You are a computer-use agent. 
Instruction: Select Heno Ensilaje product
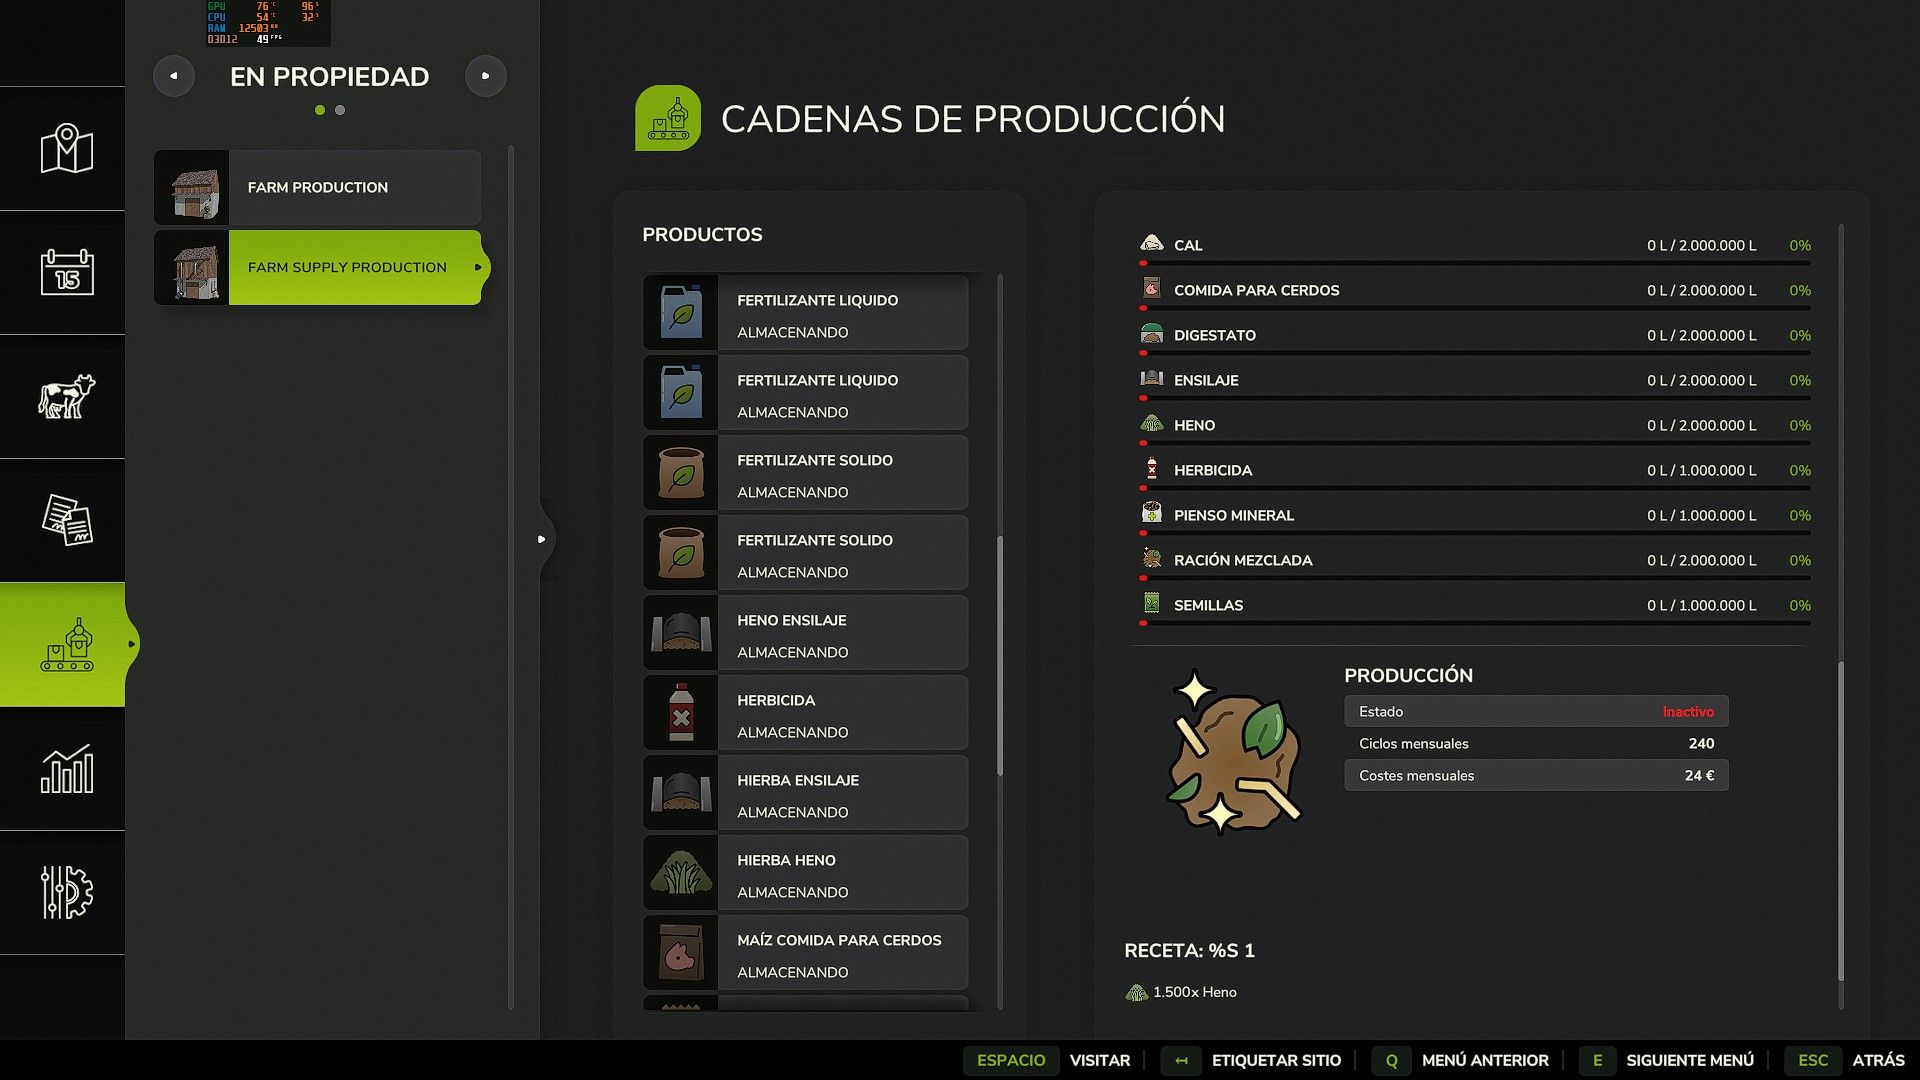pos(806,633)
